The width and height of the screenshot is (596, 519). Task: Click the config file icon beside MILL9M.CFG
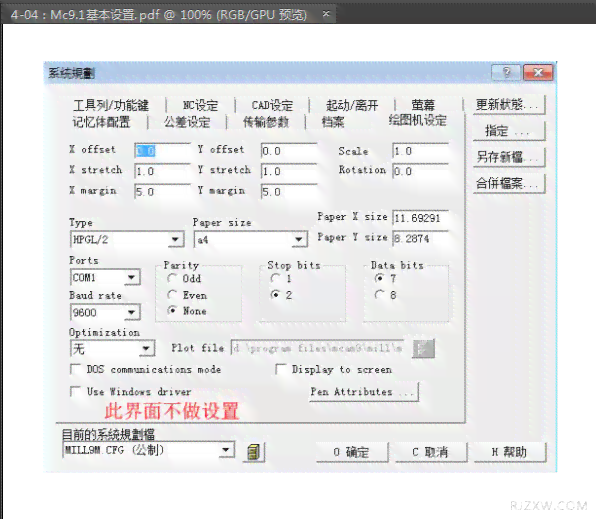click(x=254, y=452)
